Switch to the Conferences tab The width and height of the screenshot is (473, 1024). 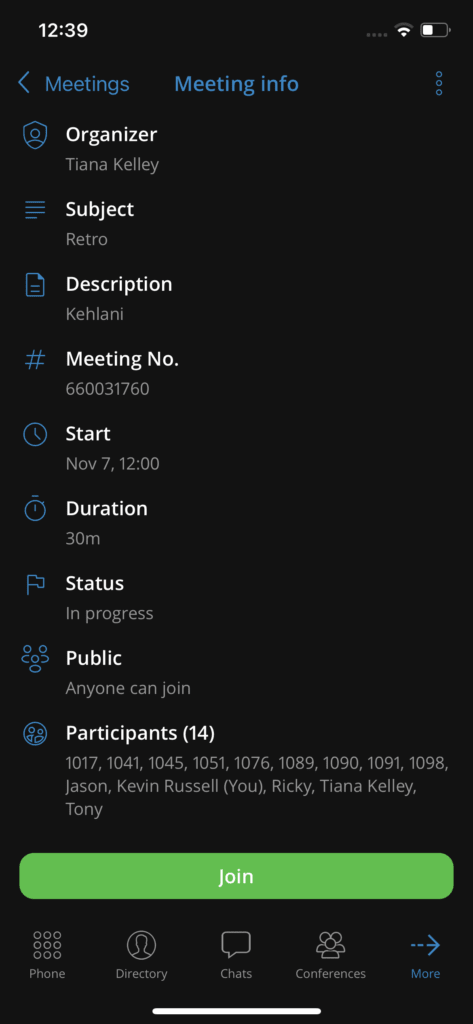tap(331, 955)
